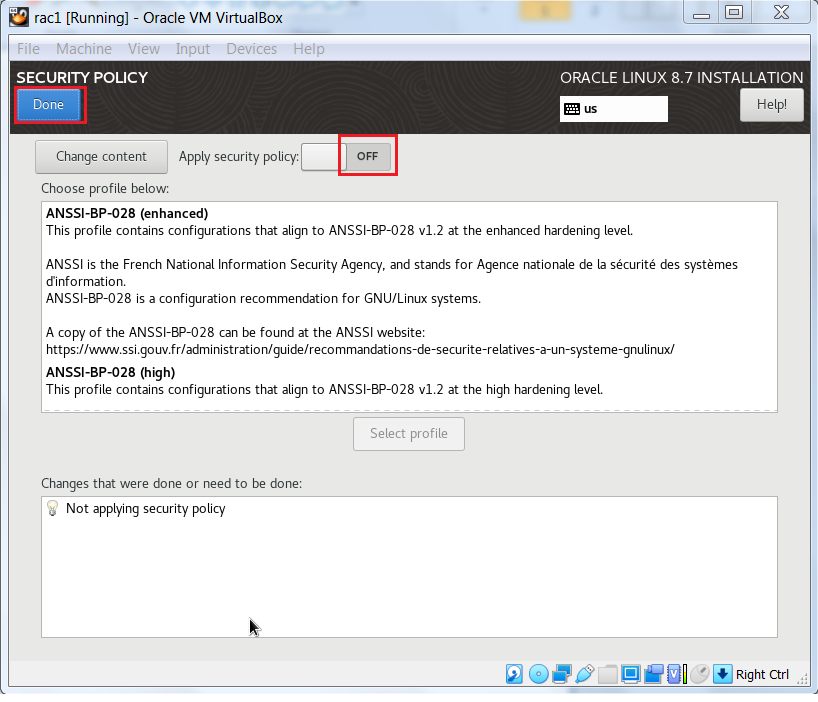The width and height of the screenshot is (818, 702).
Task: Open the Help menu
Action: coord(309,49)
